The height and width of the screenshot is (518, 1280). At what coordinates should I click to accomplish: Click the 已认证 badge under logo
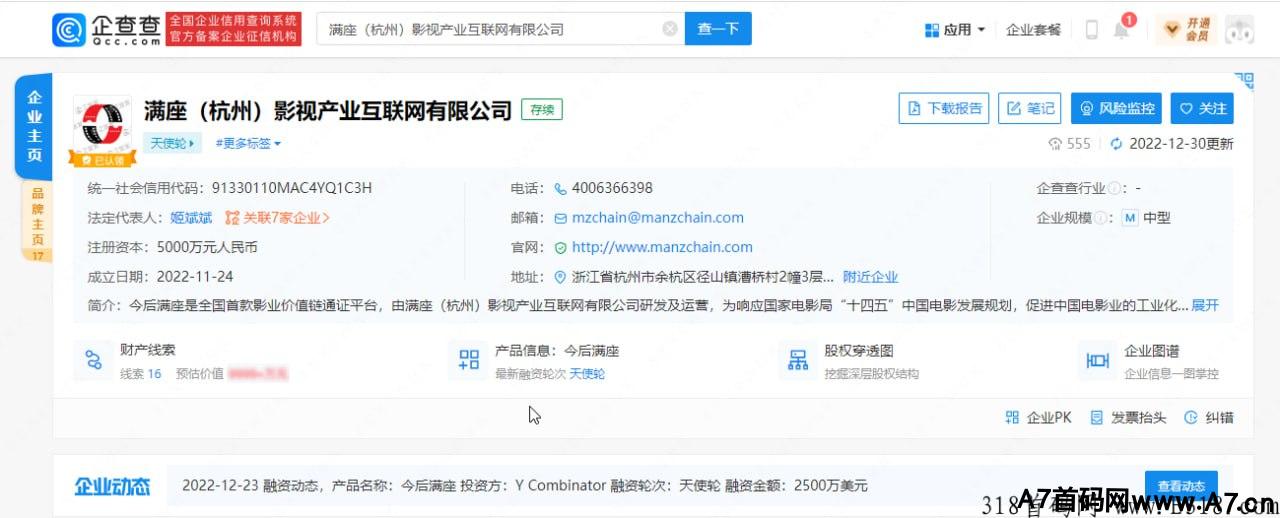click(x=102, y=159)
